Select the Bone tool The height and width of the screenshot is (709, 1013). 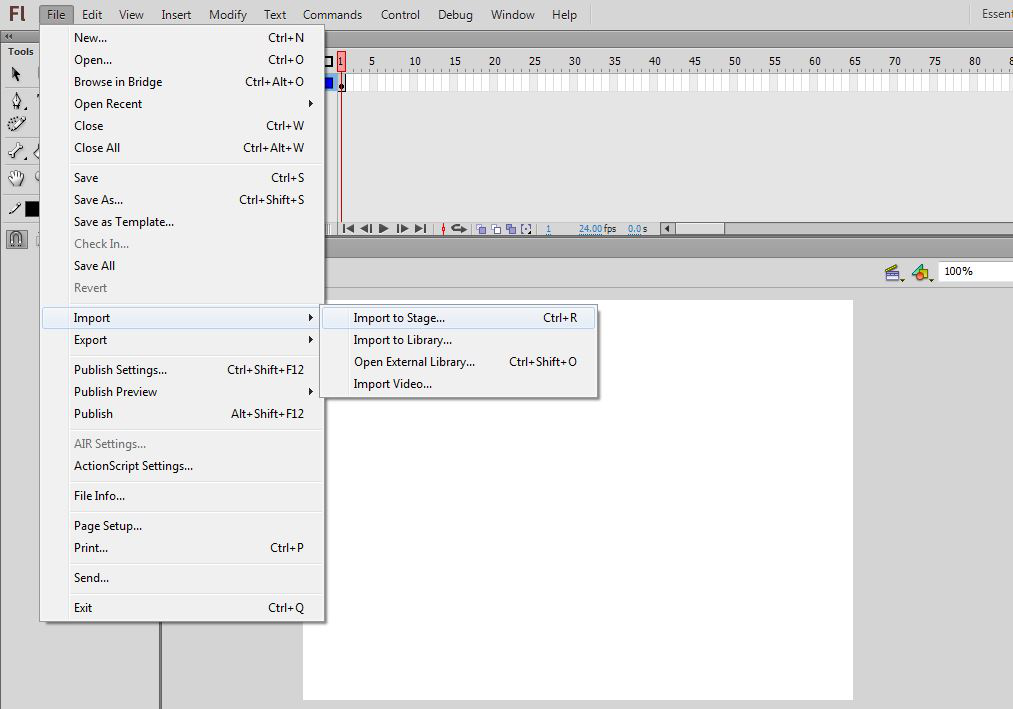[16, 152]
